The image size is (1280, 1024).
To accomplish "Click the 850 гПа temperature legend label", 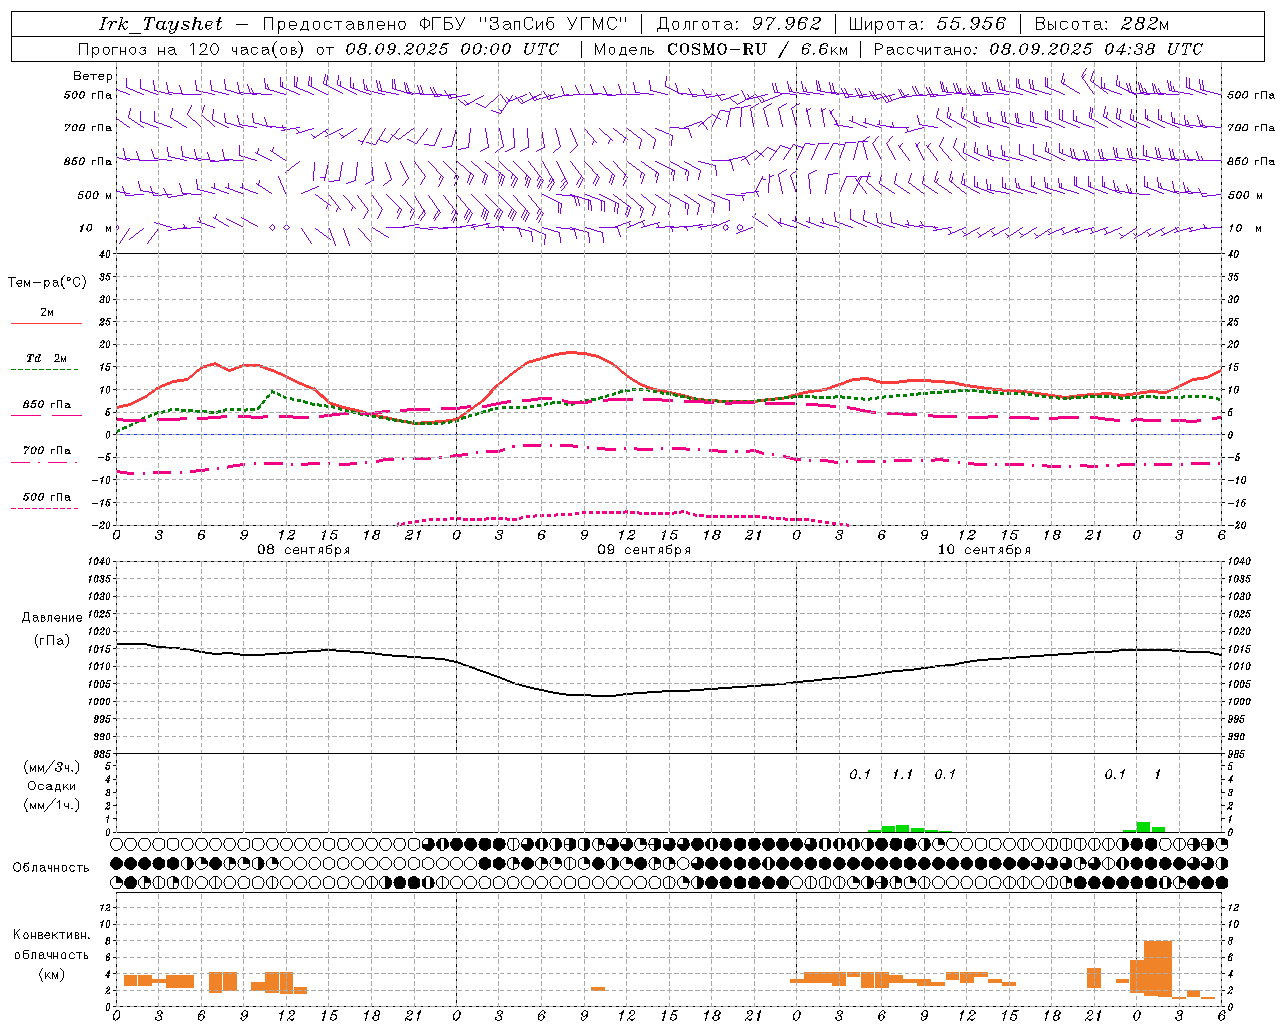I will point(47,405).
